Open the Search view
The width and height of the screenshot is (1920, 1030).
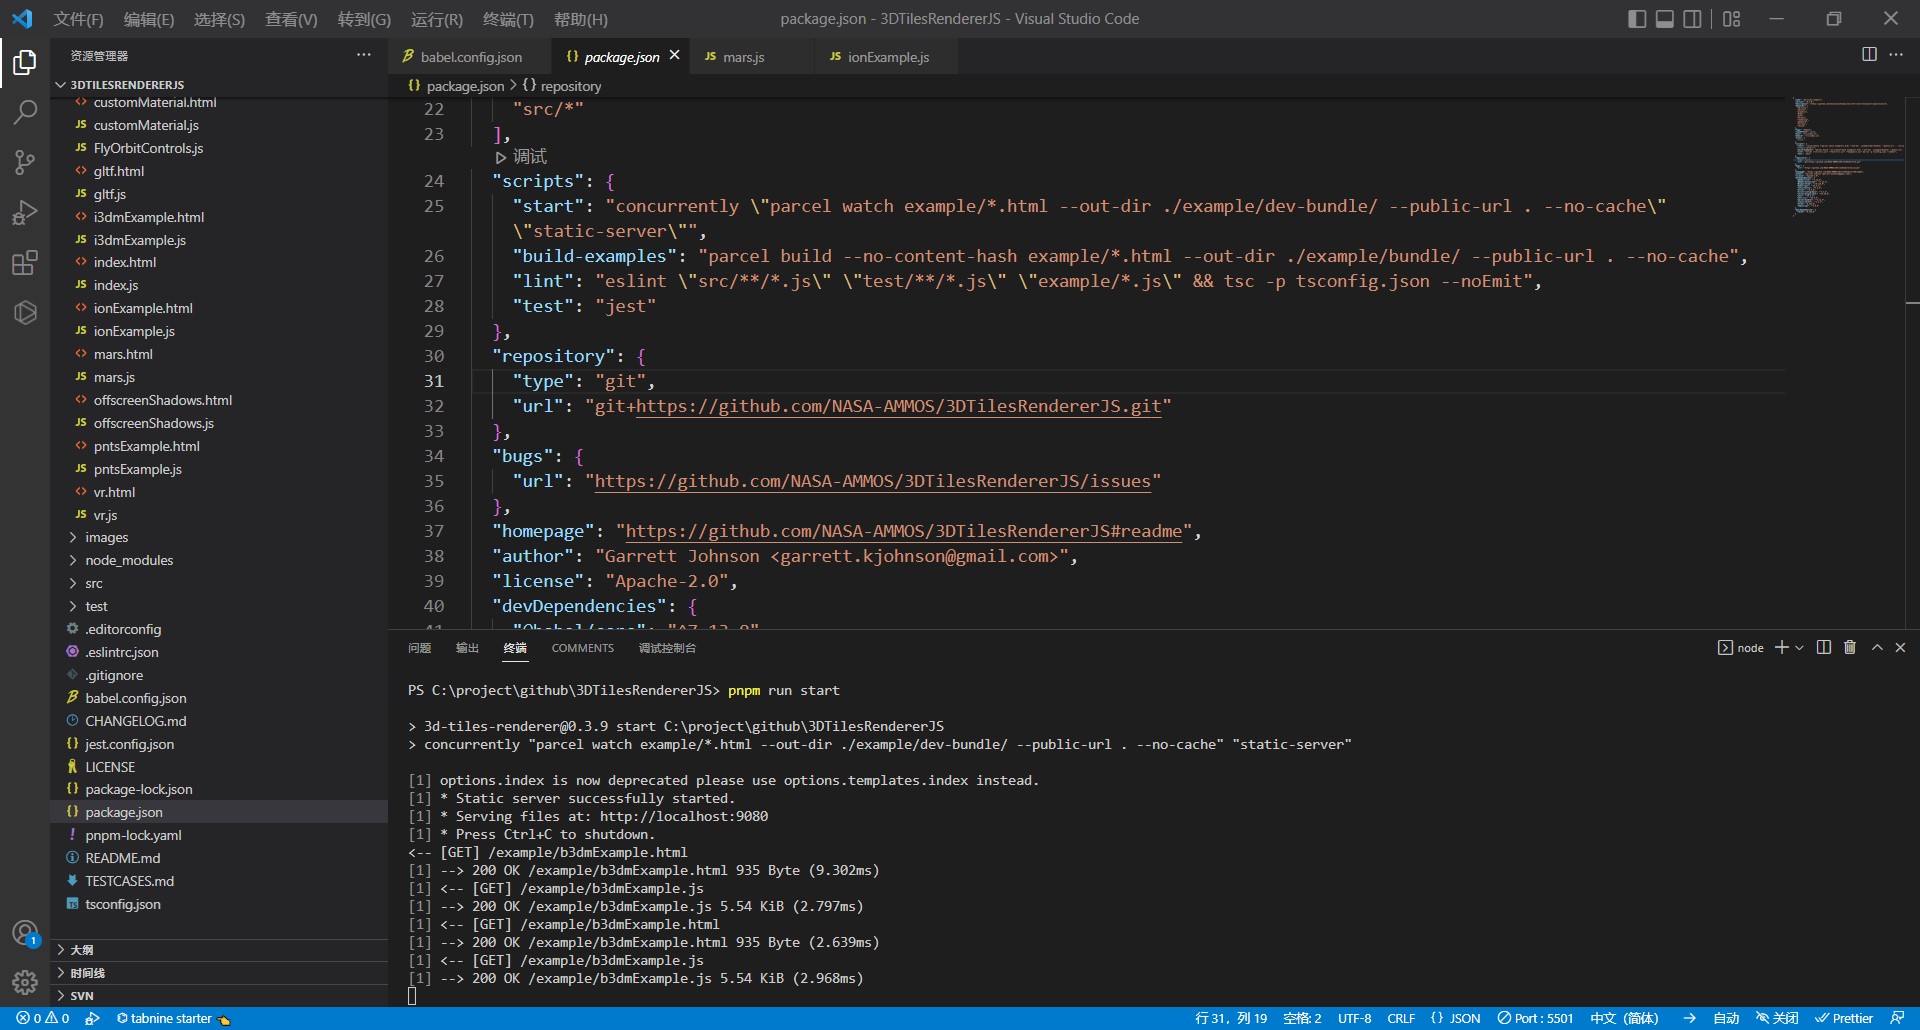(24, 112)
